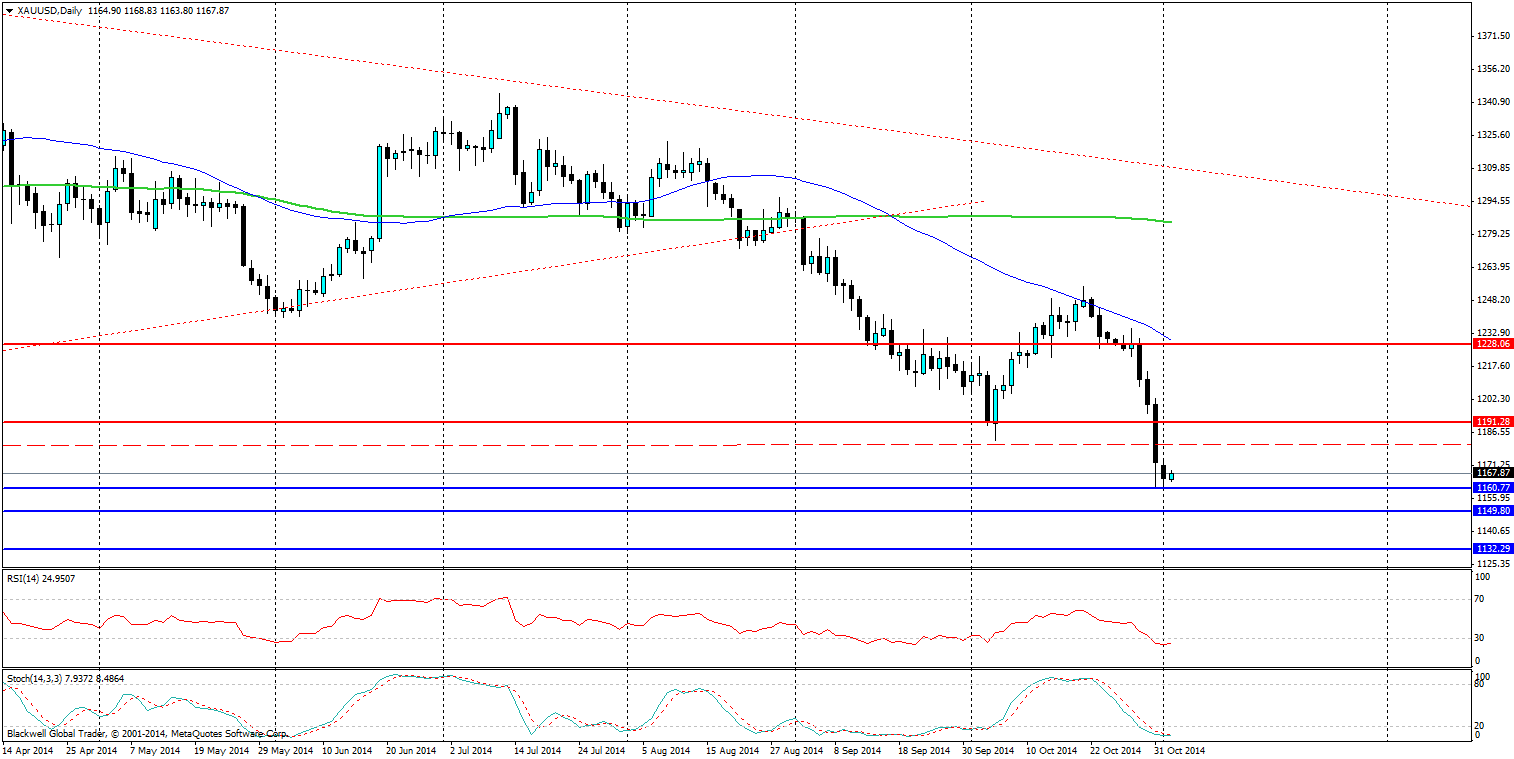This screenshot has height=759, width=1514.
Task: Click the 27 Aug 2014 date label
Action: (797, 750)
